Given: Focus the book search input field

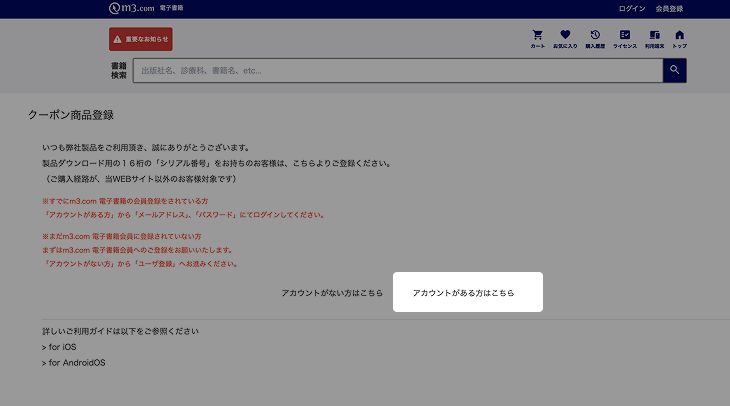Looking at the screenshot, I should point(398,71).
